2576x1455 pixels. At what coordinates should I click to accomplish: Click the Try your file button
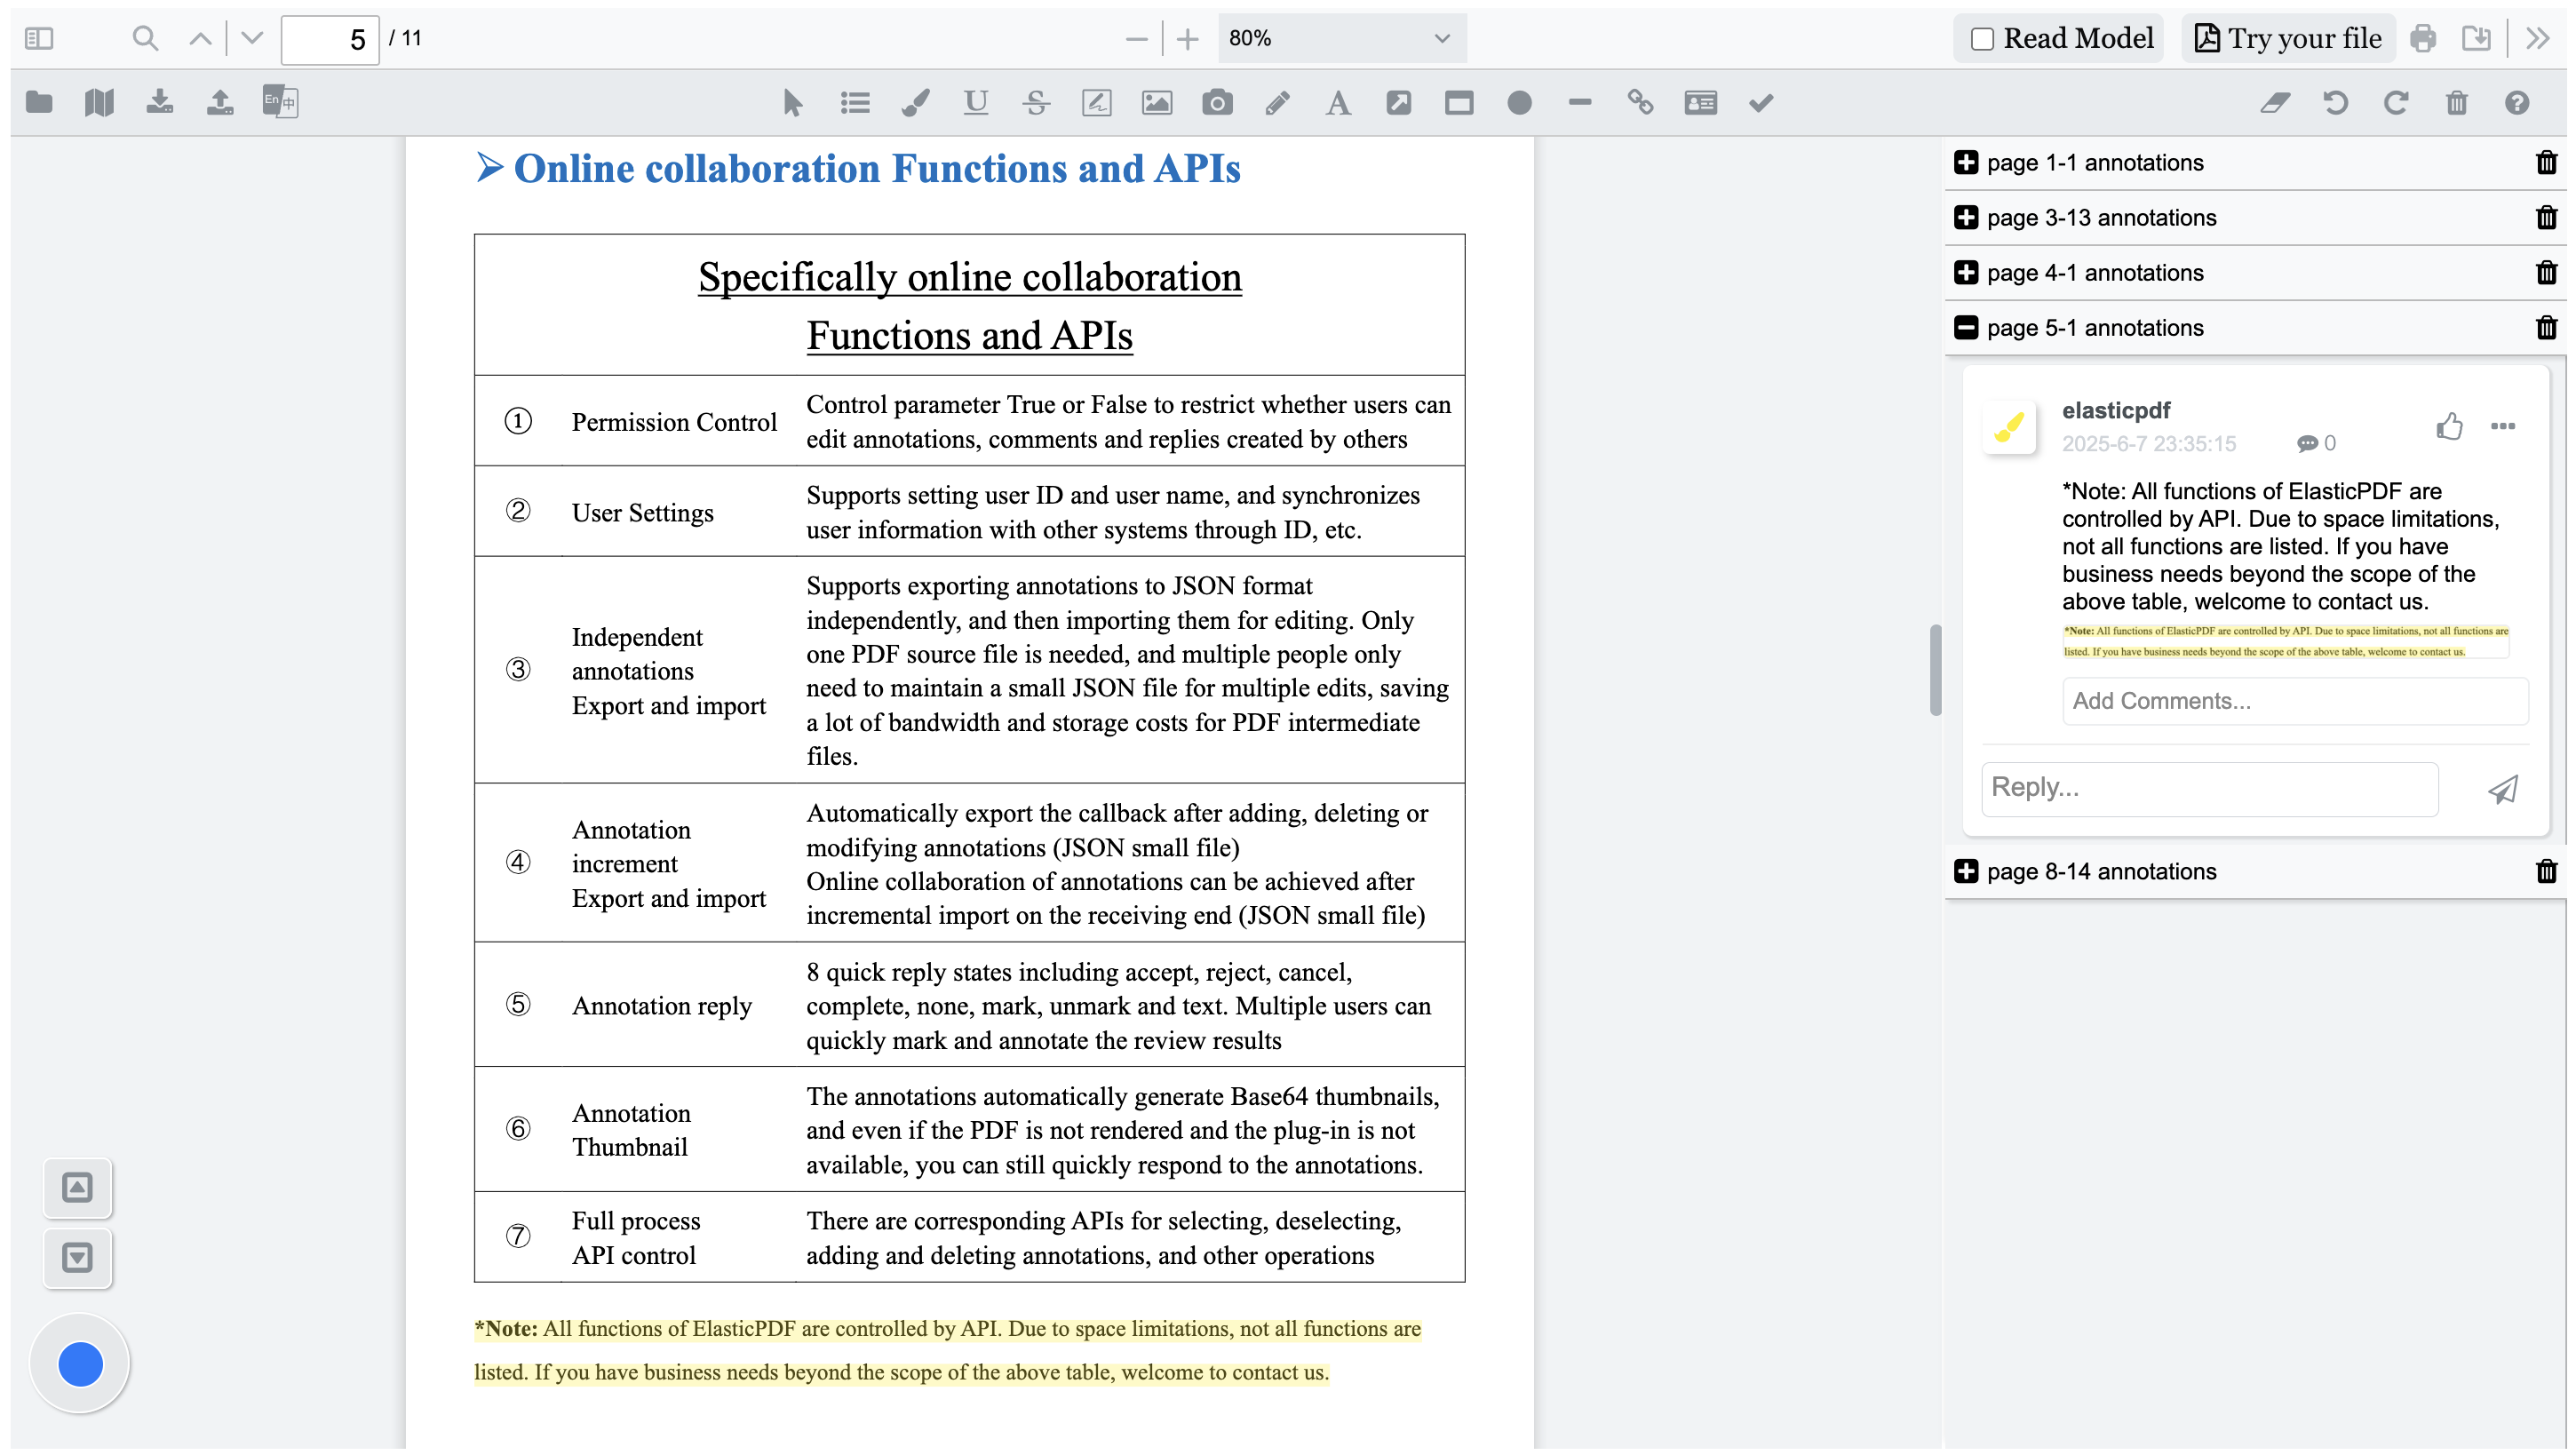click(2288, 37)
